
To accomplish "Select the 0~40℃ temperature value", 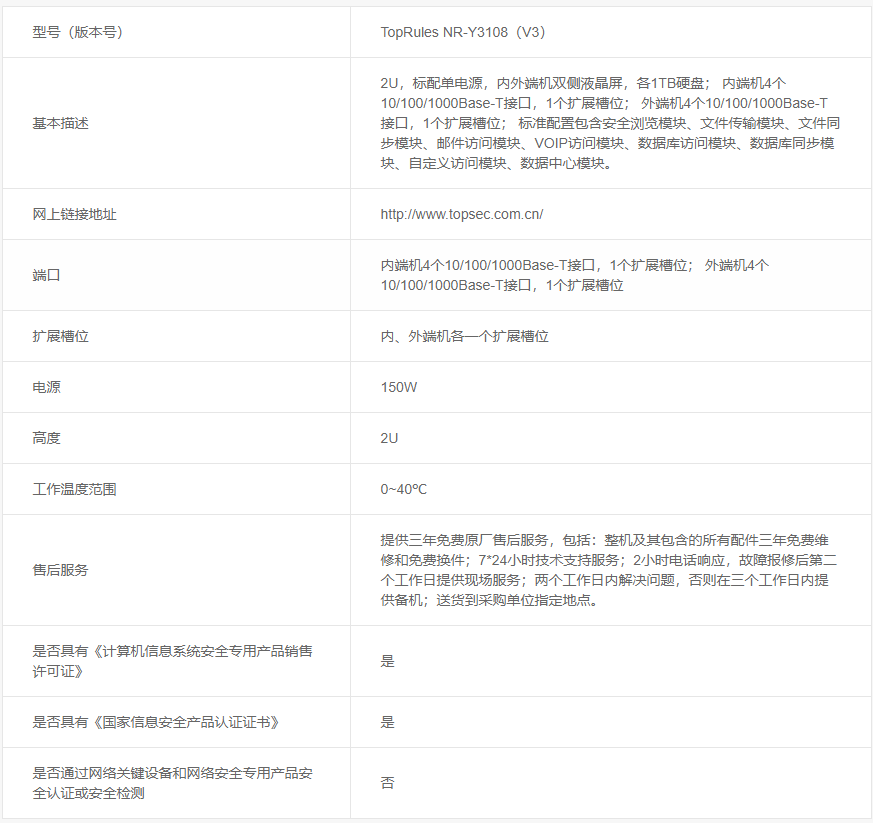I will (404, 489).
